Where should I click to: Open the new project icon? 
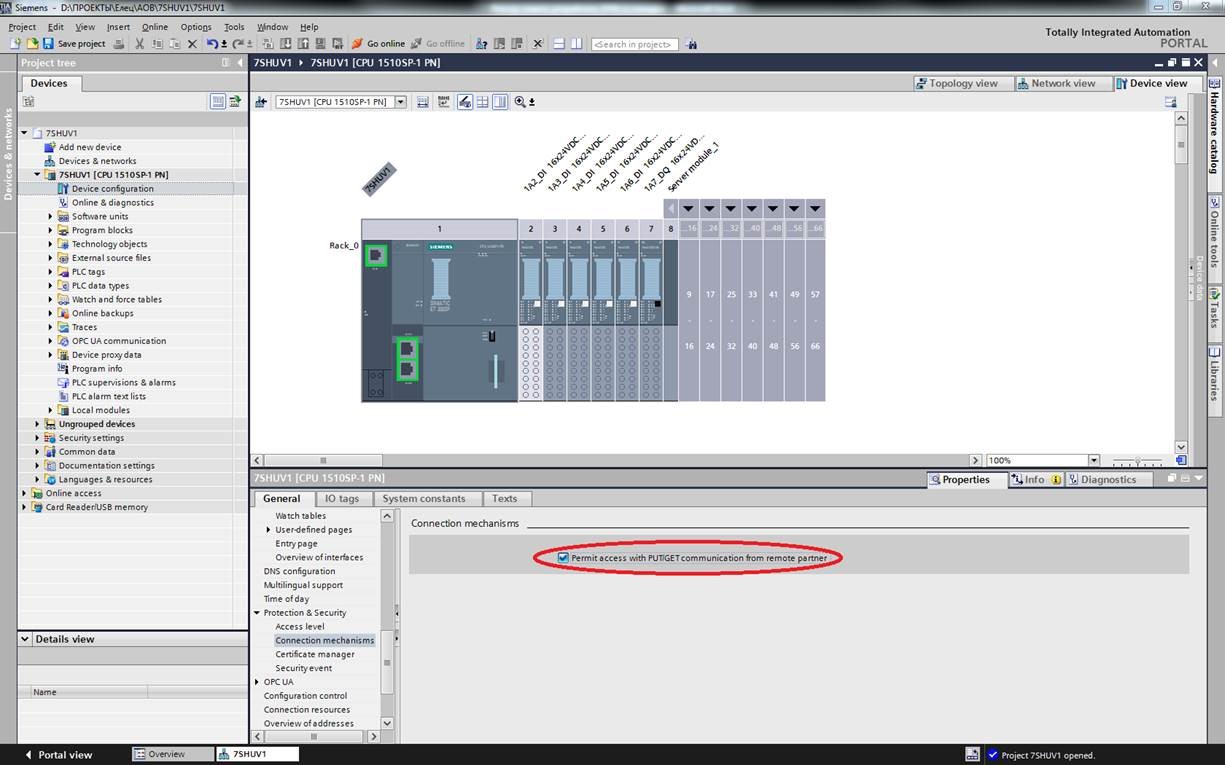coord(15,44)
